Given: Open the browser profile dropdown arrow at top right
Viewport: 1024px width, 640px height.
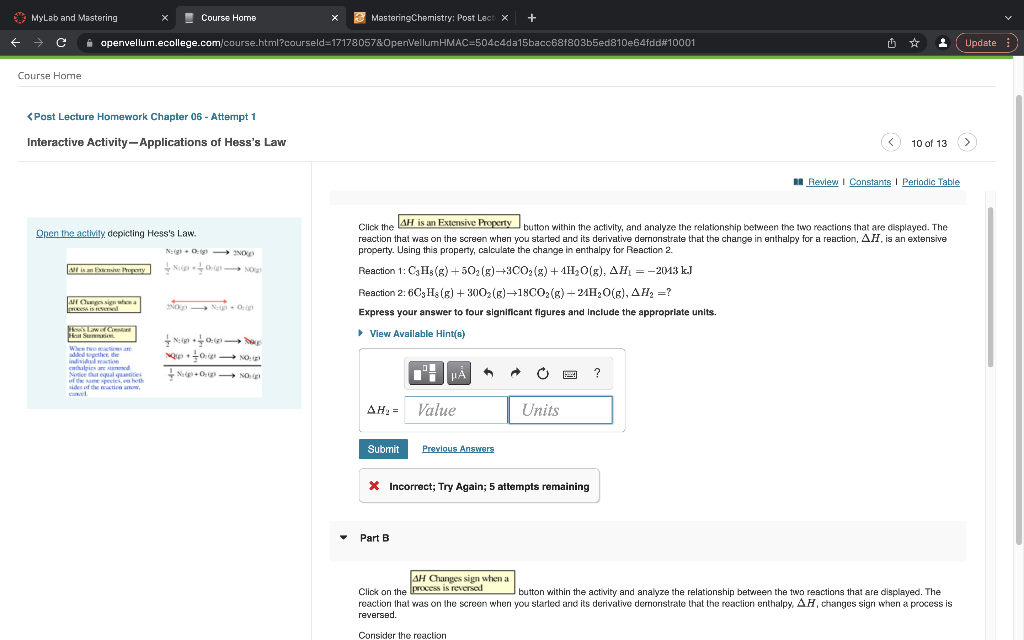Looking at the screenshot, I should click(x=1008, y=17).
